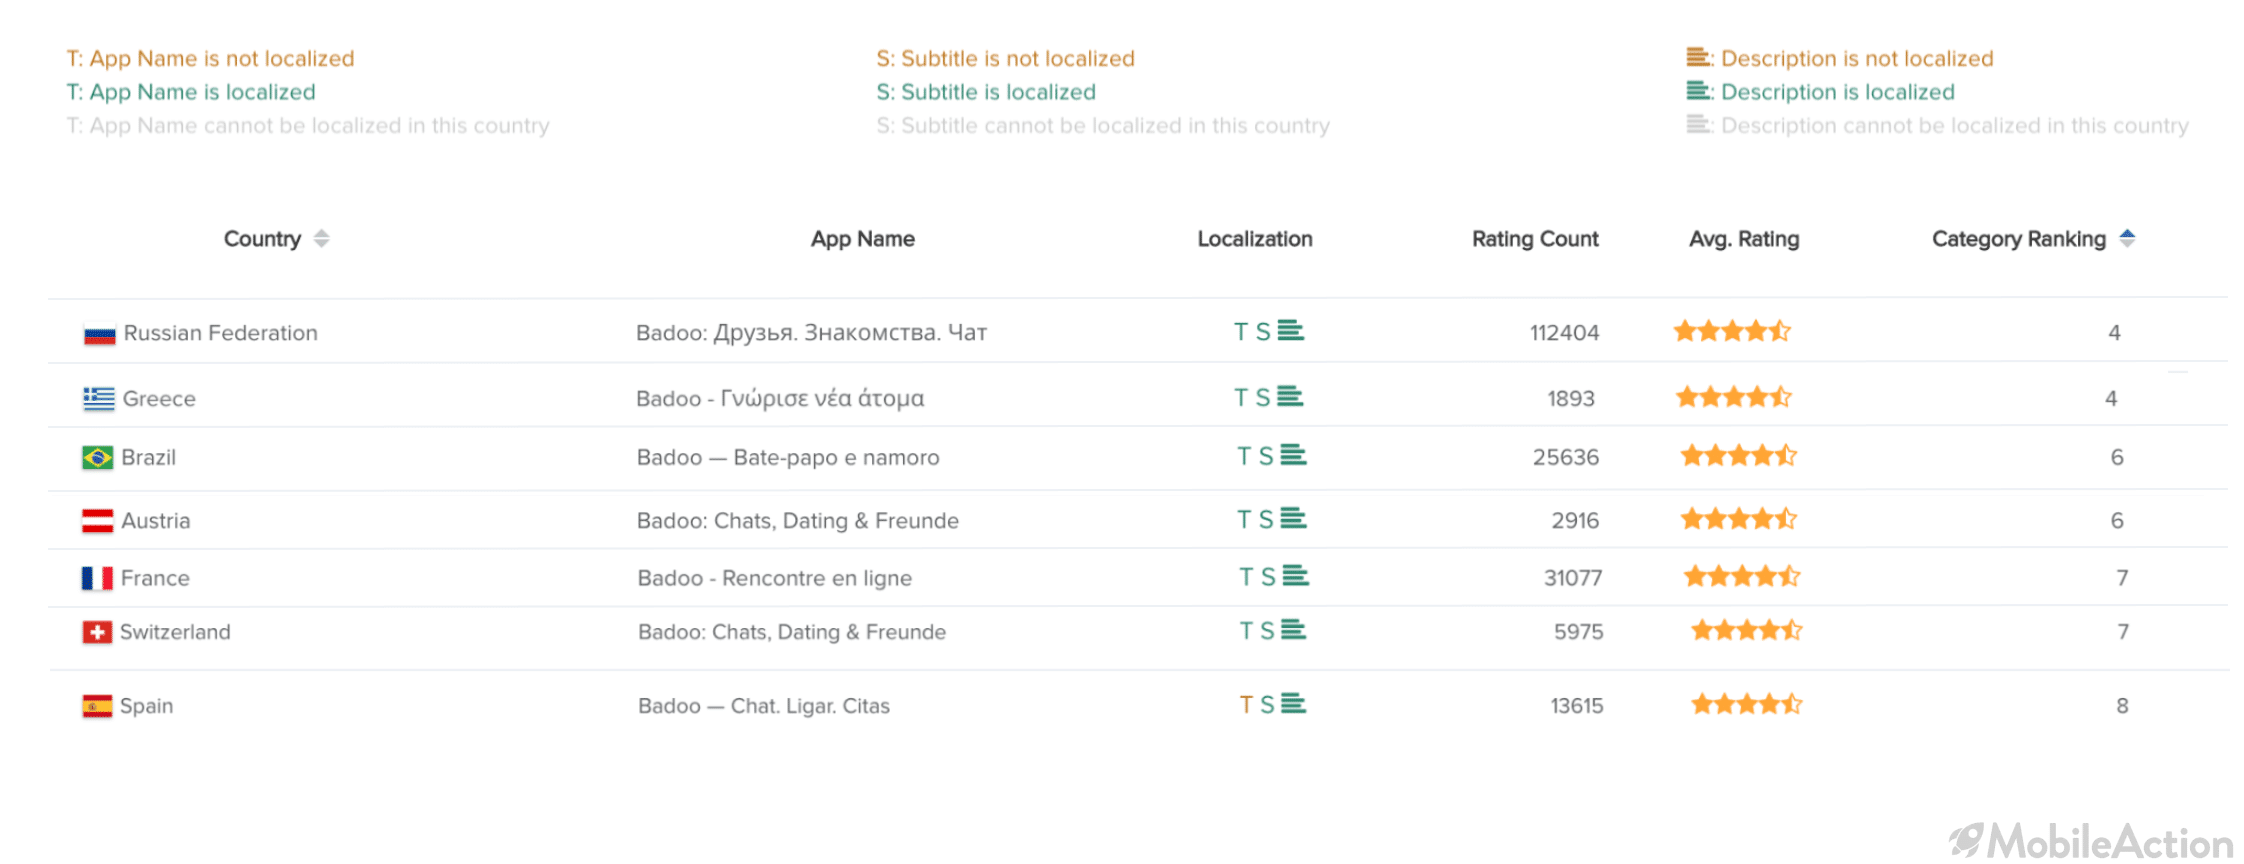Click the Rating Count column header
Screen dimensions: 2244x864
tap(1535, 239)
